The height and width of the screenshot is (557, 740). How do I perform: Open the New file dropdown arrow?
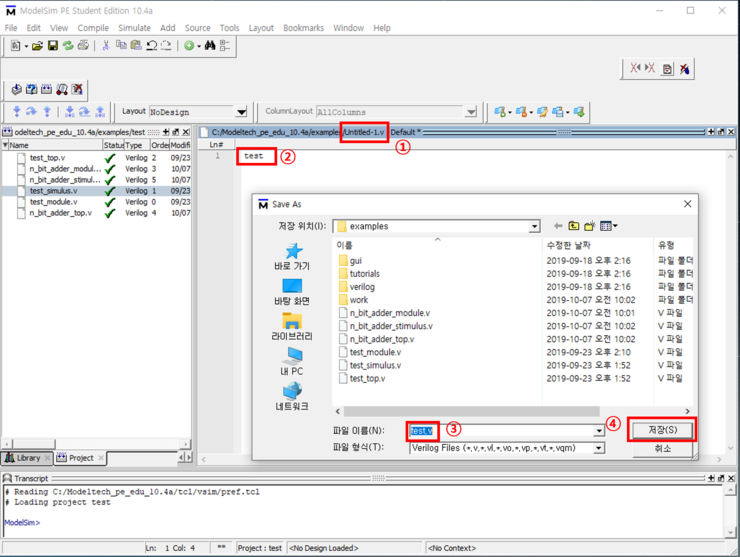(26, 46)
